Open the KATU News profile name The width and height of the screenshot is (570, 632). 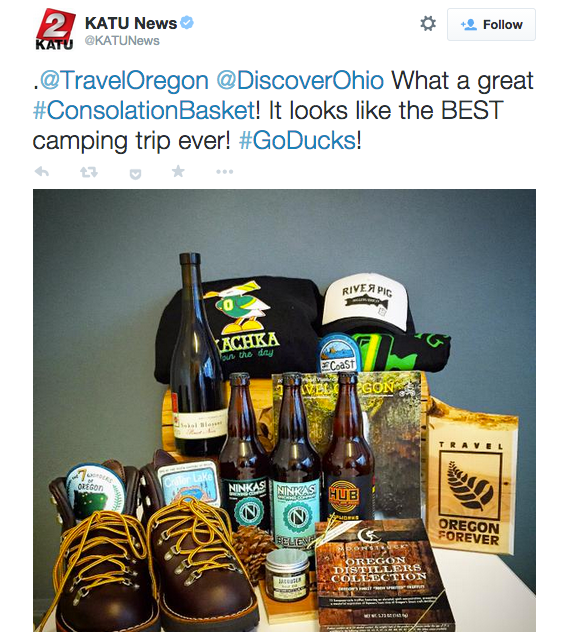click(131, 23)
